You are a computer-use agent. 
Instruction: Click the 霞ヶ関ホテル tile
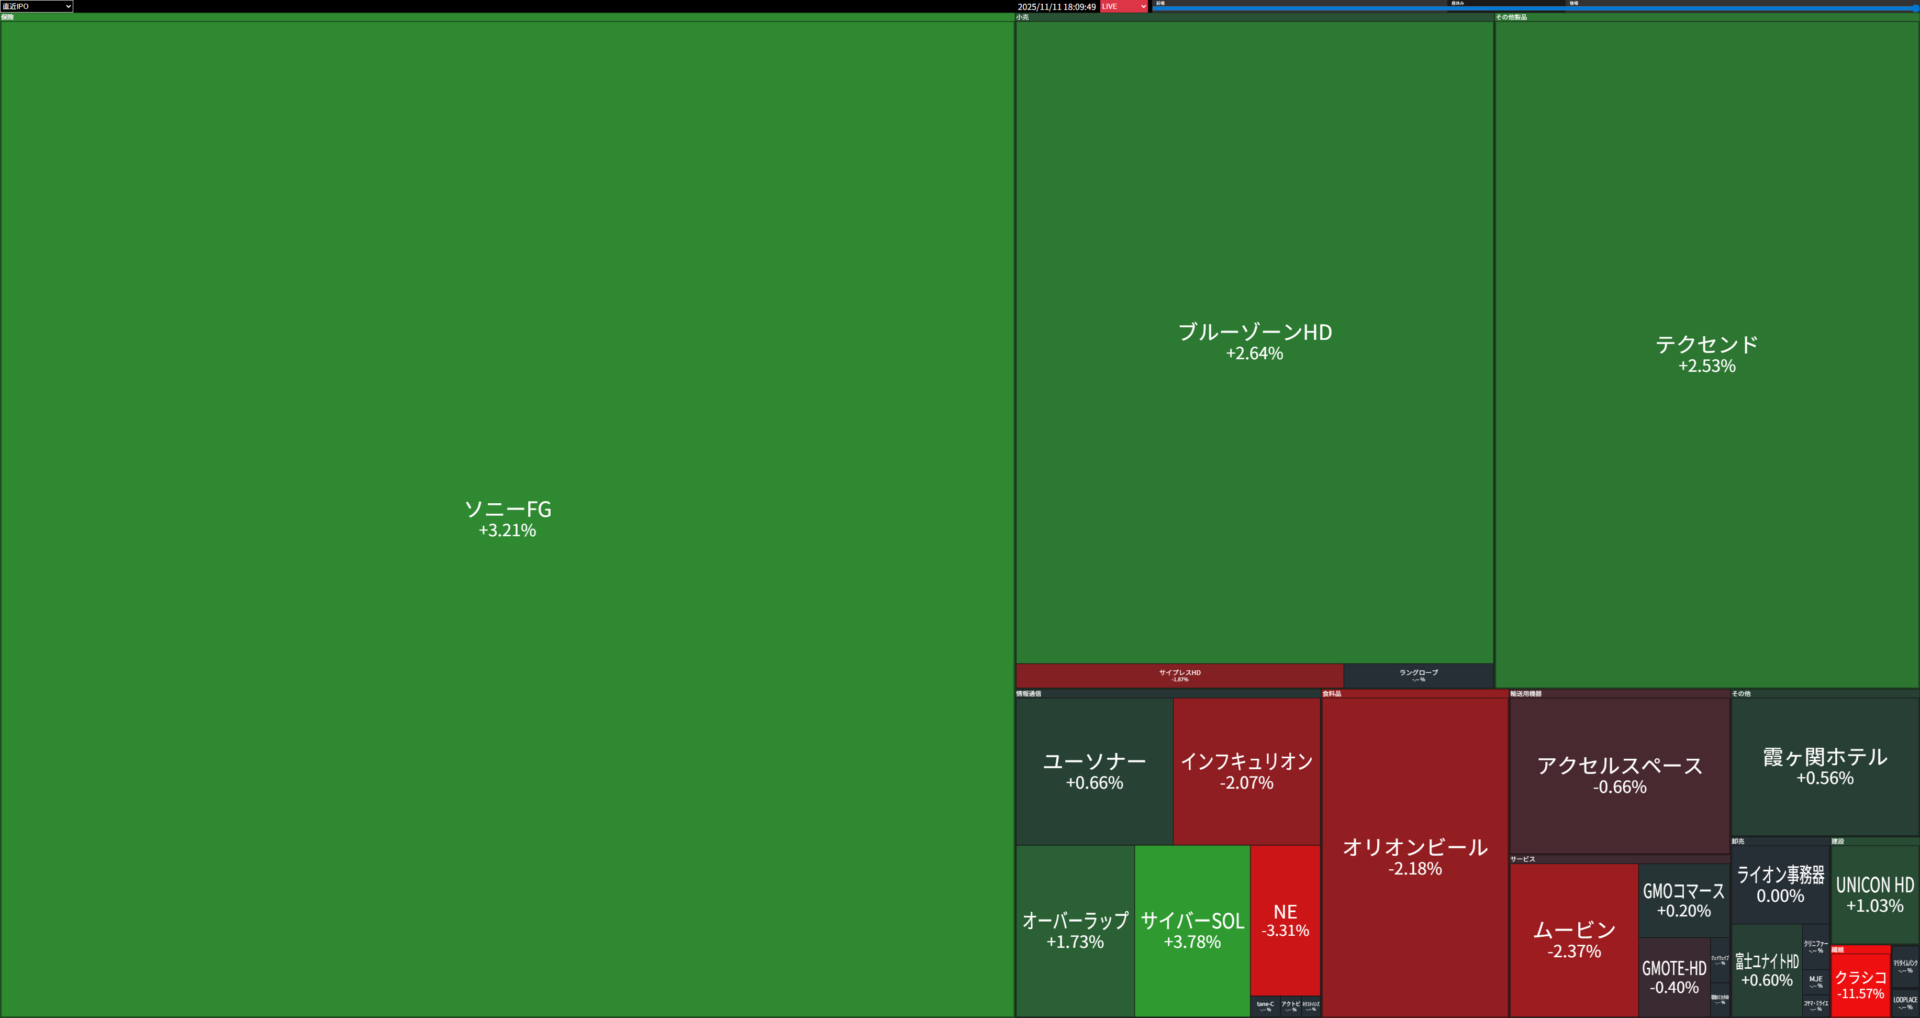point(1824,766)
